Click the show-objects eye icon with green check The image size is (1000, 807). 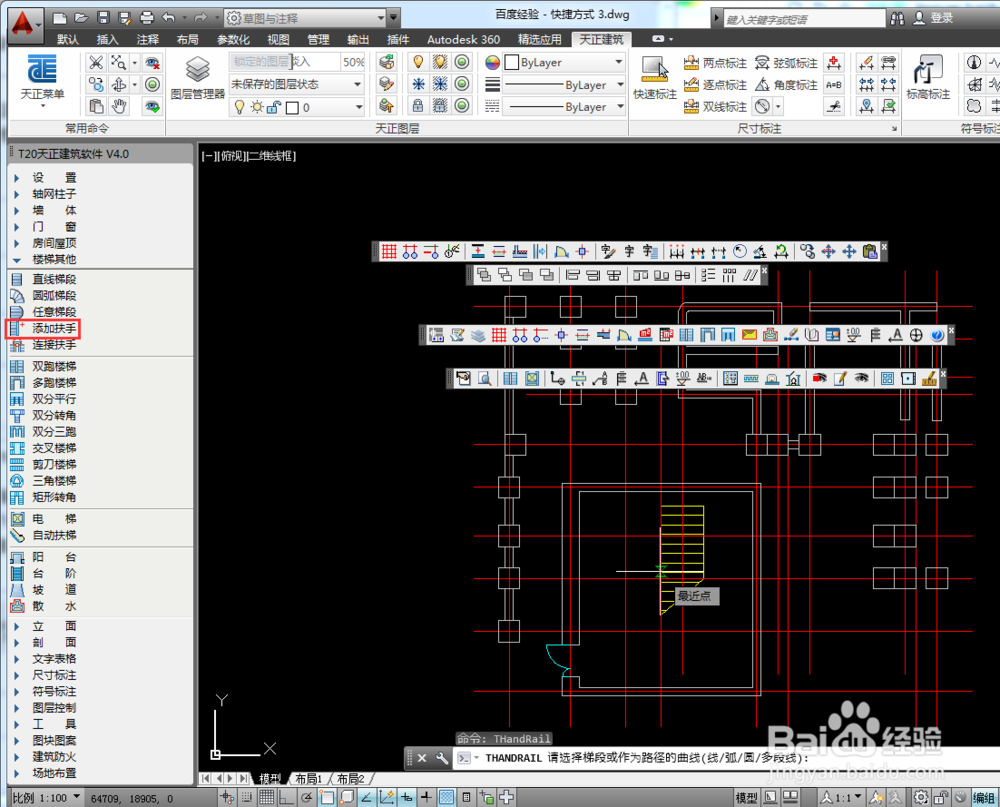click(x=152, y=106)
